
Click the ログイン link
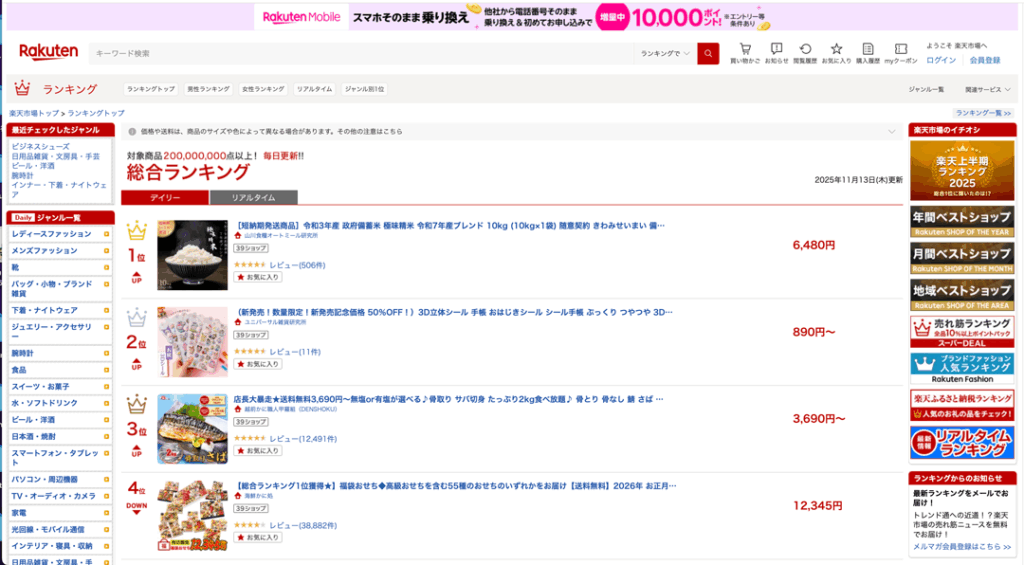[940, 60]
